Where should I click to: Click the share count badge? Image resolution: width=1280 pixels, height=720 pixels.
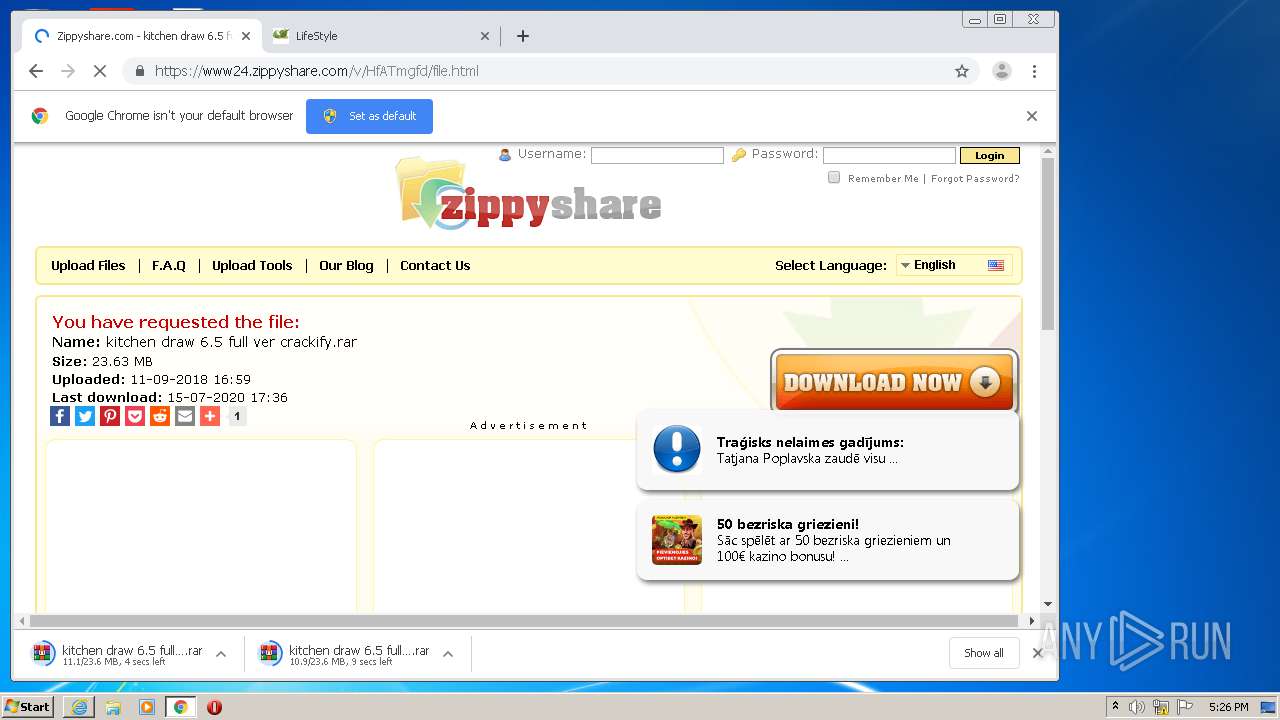[237, 416]
